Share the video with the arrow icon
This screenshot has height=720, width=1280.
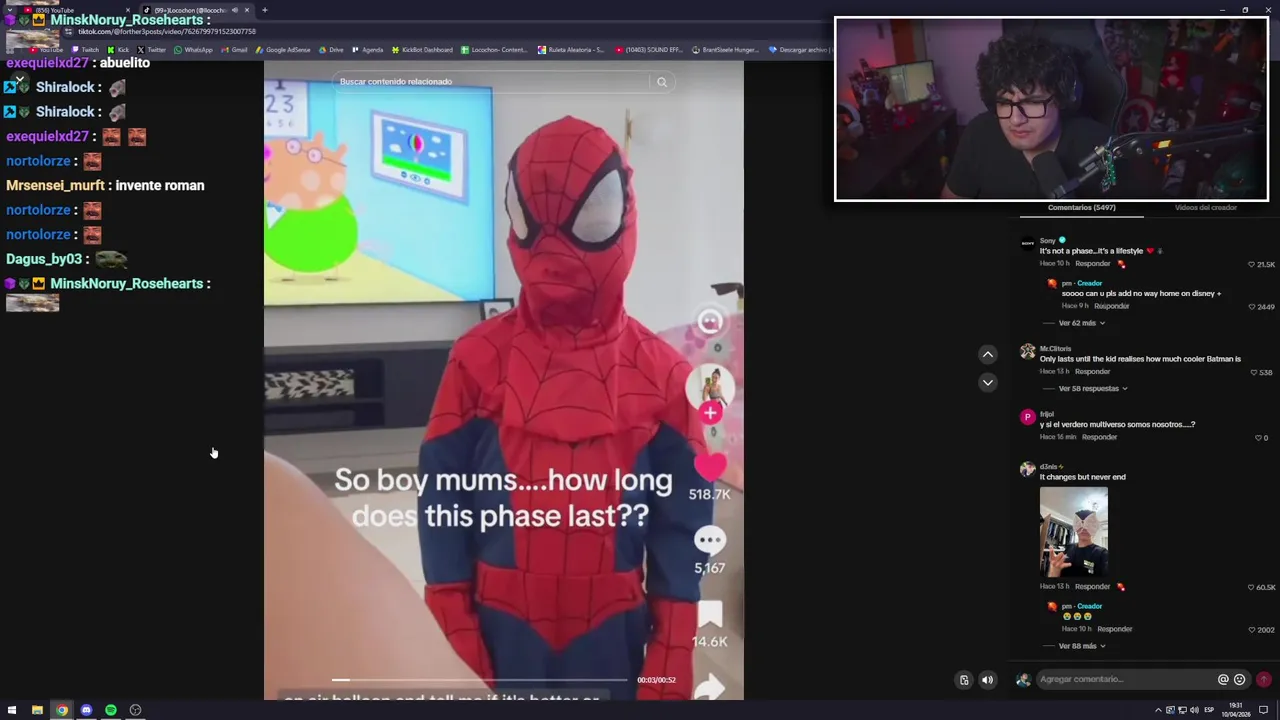pyautogui.click(x=710, y=687)
